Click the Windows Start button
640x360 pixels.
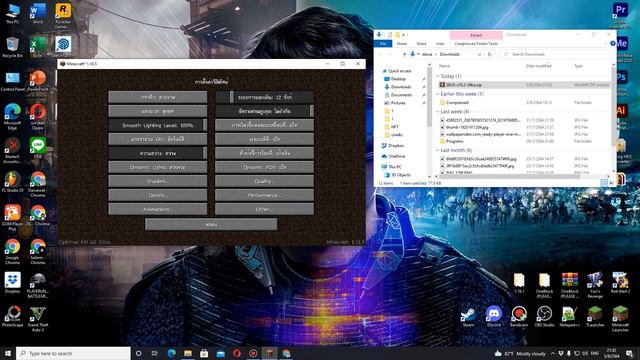coord(8,353)
